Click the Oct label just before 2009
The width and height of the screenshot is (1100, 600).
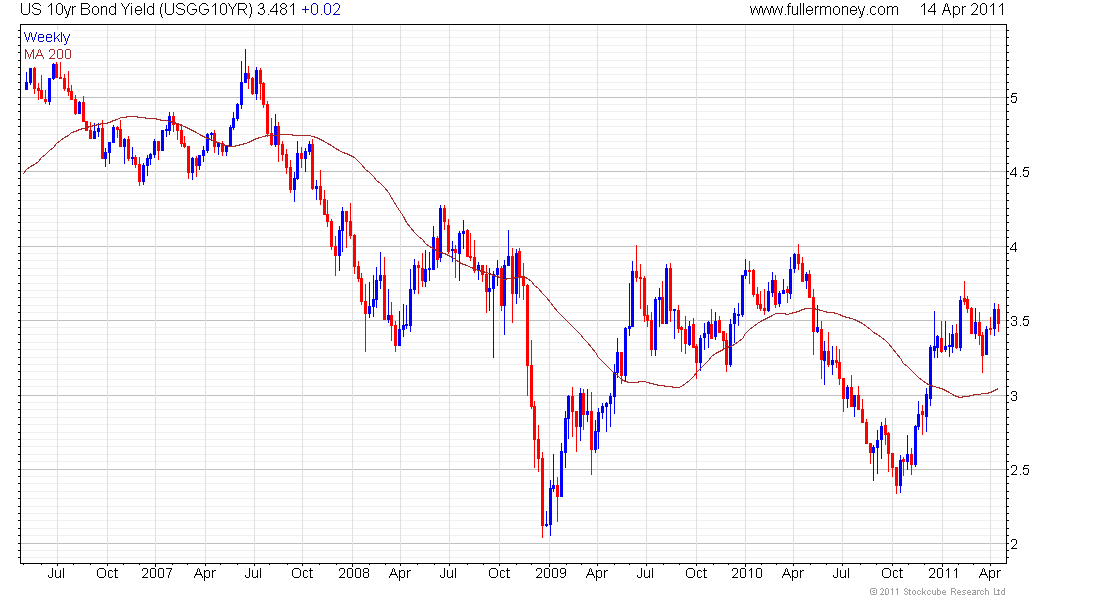click(x=499, y=573)
